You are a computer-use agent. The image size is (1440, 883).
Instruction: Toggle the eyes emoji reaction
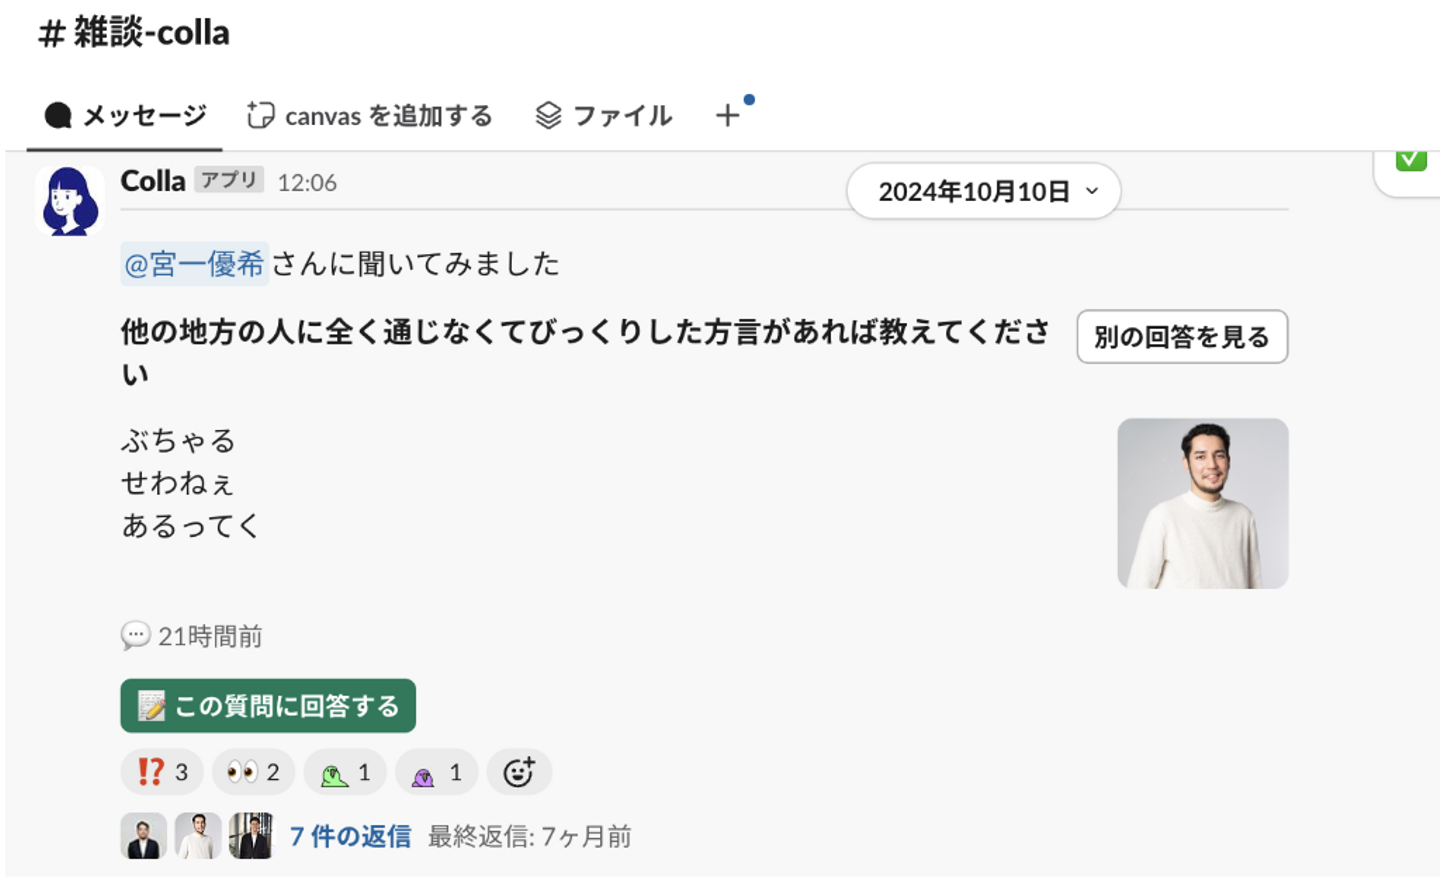(253, 772)
